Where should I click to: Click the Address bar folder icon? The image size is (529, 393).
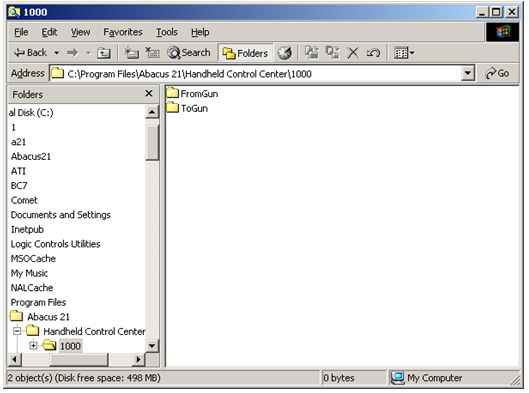[x=58, y=73]
